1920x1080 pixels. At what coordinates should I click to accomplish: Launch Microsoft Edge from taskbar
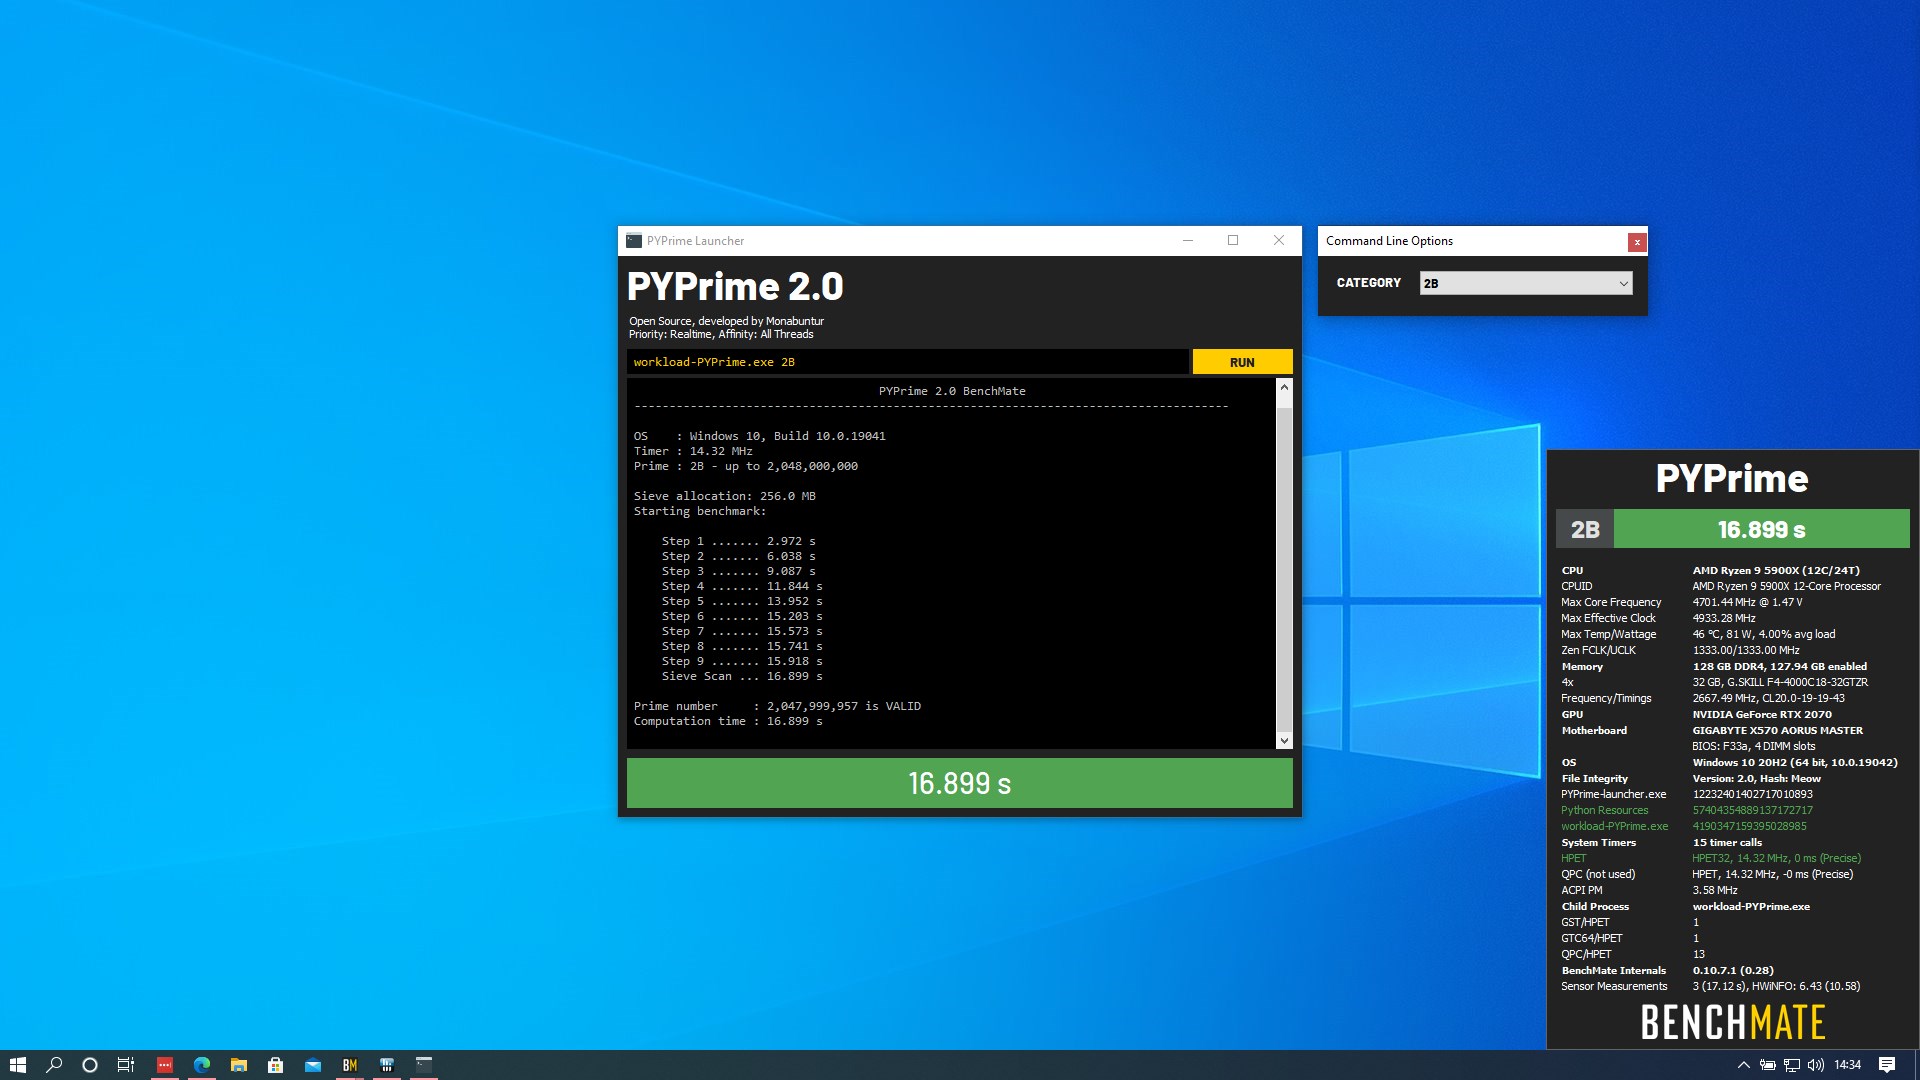pos(202,1065)
